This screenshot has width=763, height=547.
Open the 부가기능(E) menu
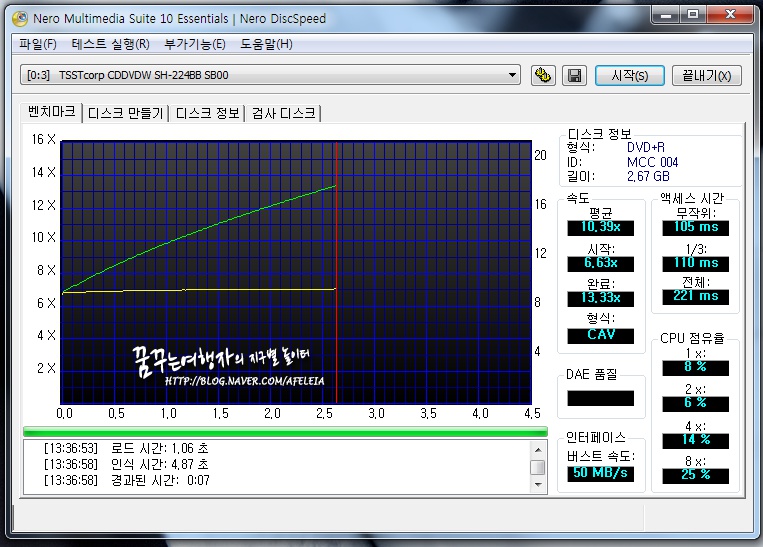click(x=195, y=44)
